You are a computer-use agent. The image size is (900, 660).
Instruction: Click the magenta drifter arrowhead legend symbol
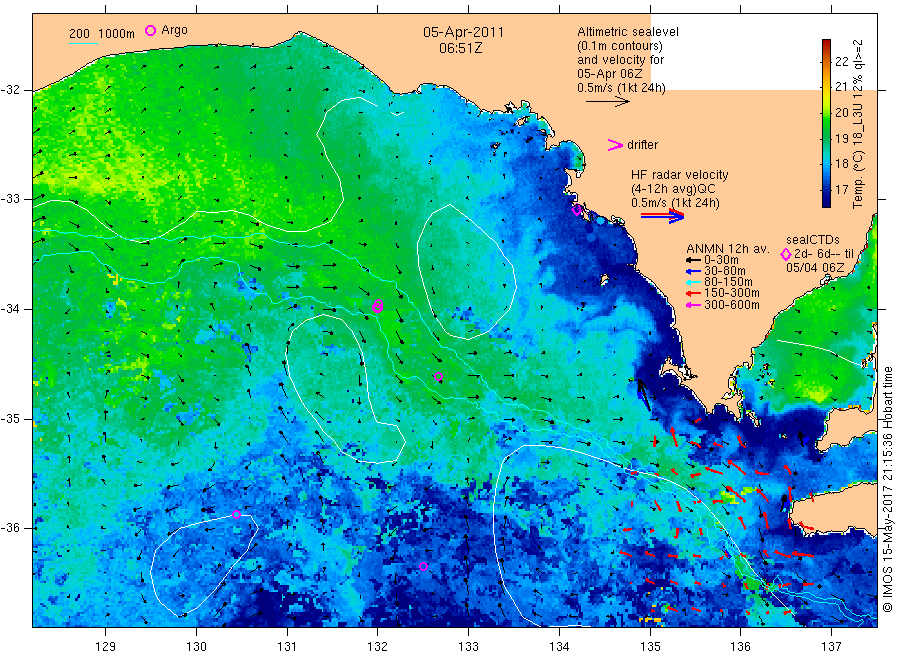tap(615, 145)
